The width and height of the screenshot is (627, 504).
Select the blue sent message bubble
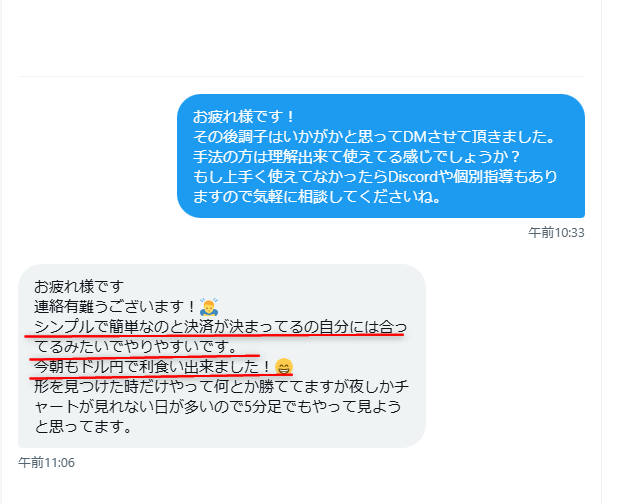coord(381,156)
